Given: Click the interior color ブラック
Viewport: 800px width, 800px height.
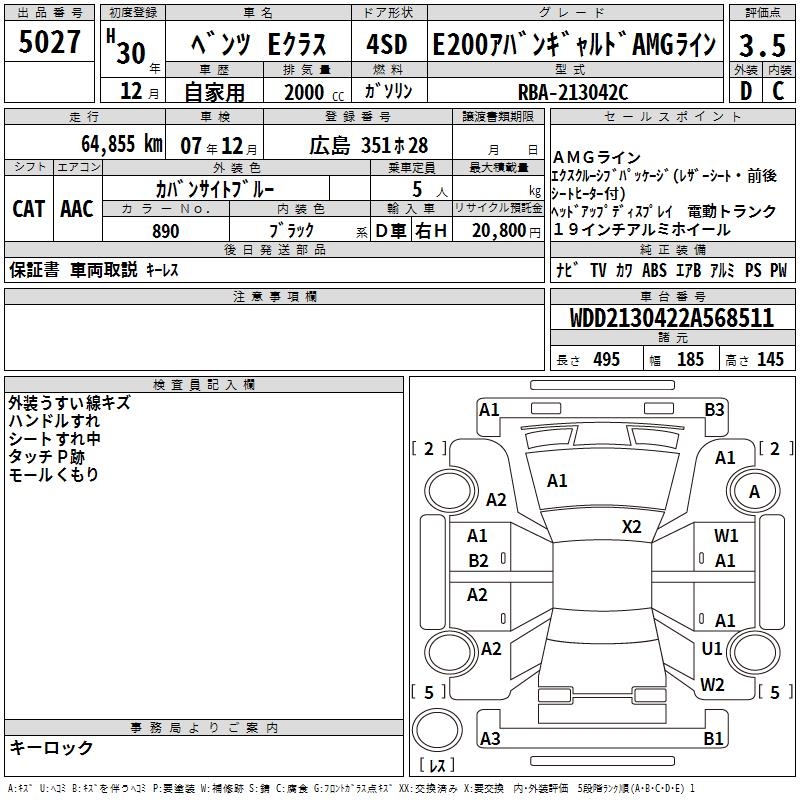Looking at the screenshot, I should (x=291, y=231).
